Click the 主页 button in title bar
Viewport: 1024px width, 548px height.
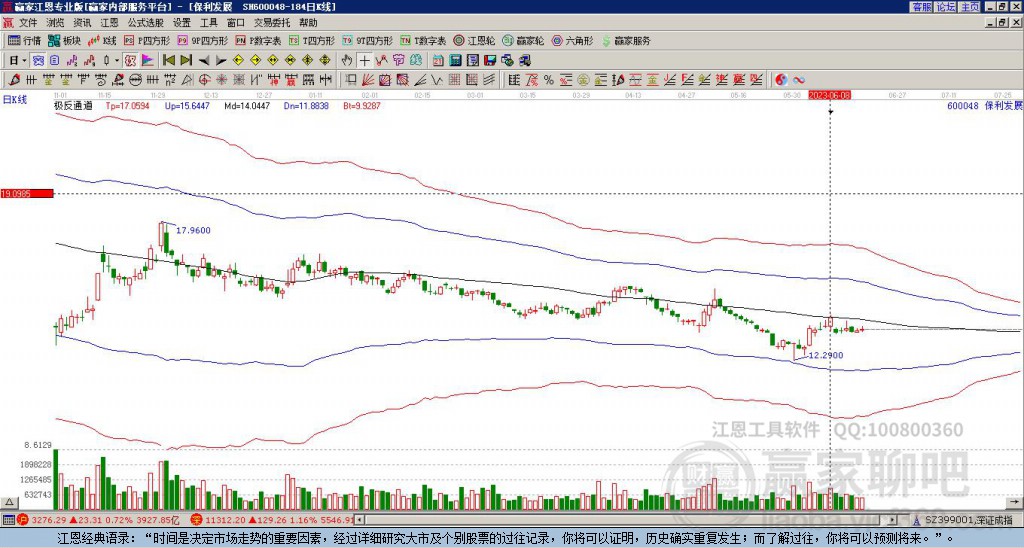coord(970,7)
